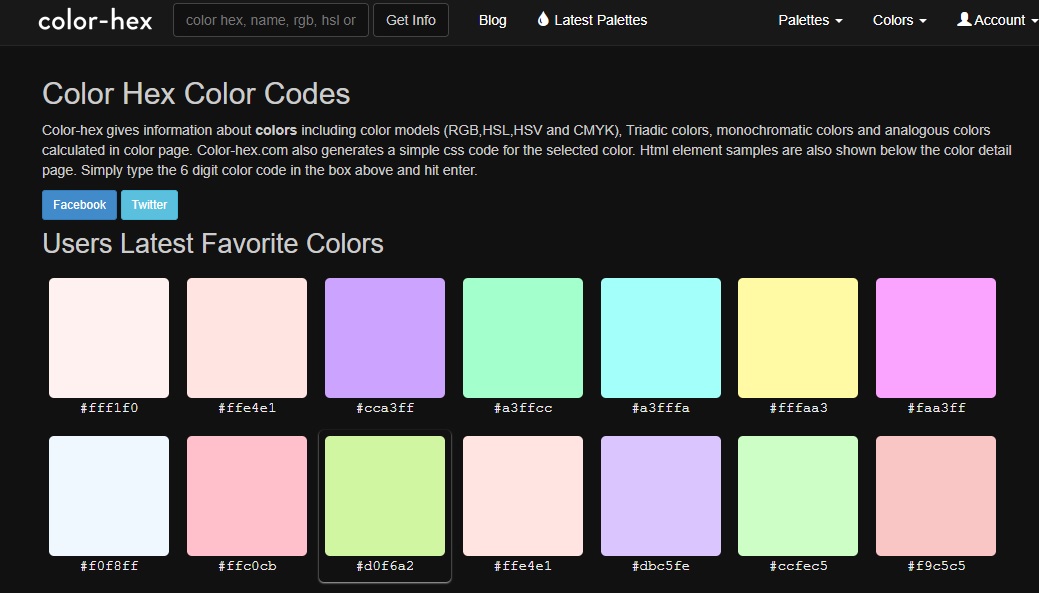The image size is (1039, 593).
Task: Open the Colors dropdown menu
Action: click(897, 19)
